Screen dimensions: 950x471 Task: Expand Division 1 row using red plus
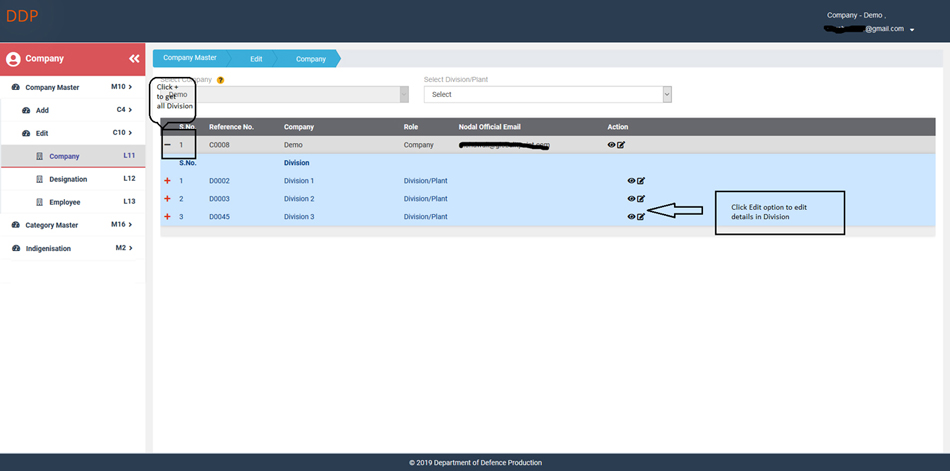167,181
